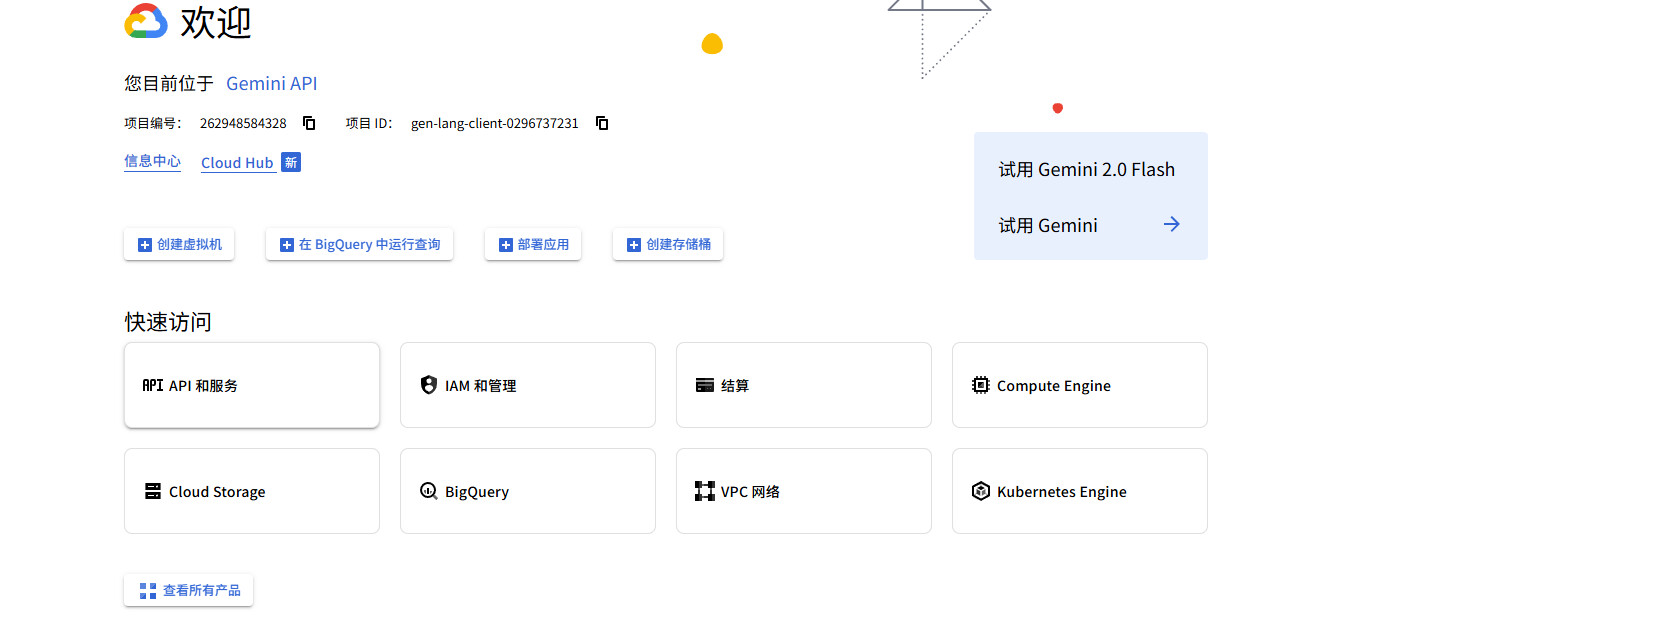Click the Cloud Storage icon
The image size is (1663, 617).
click(153, 491)
